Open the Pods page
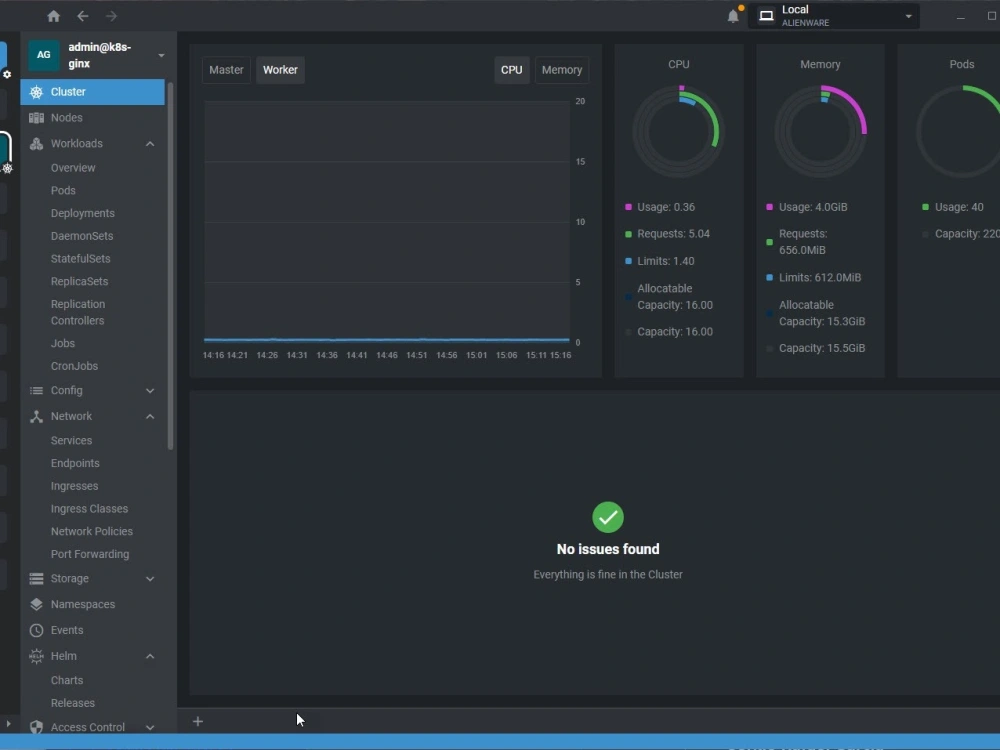 coord(63,190)
